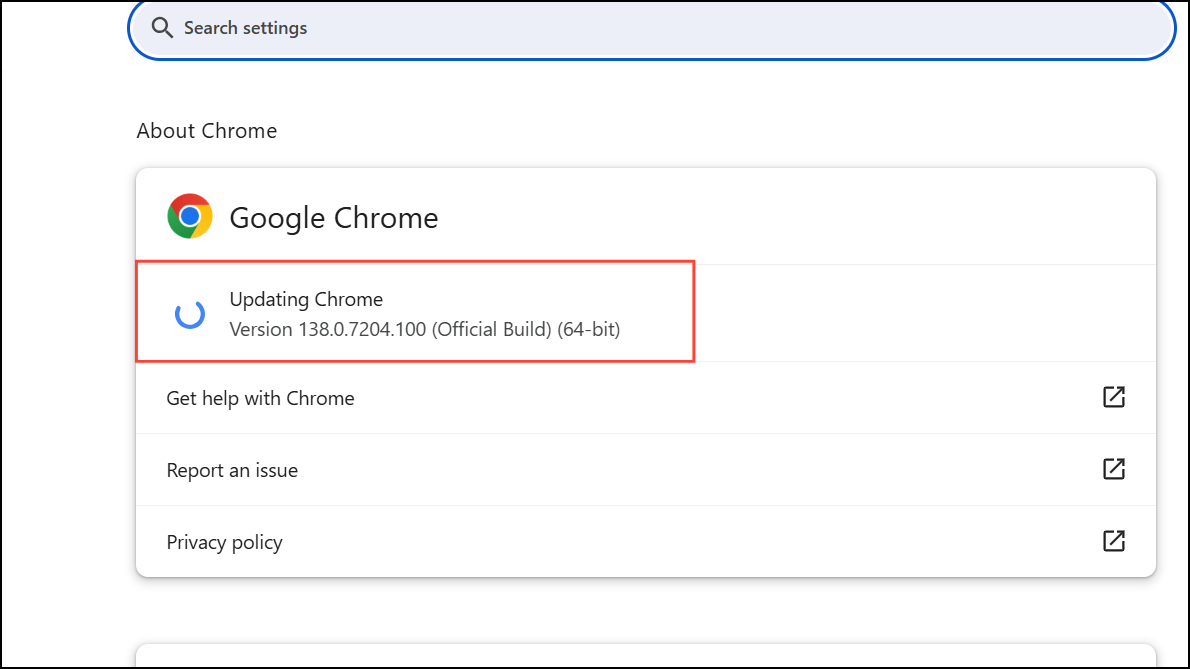The image size is (1190, 669).
Task: Click version number 138.0.7204.100
Action: (362, 329)
